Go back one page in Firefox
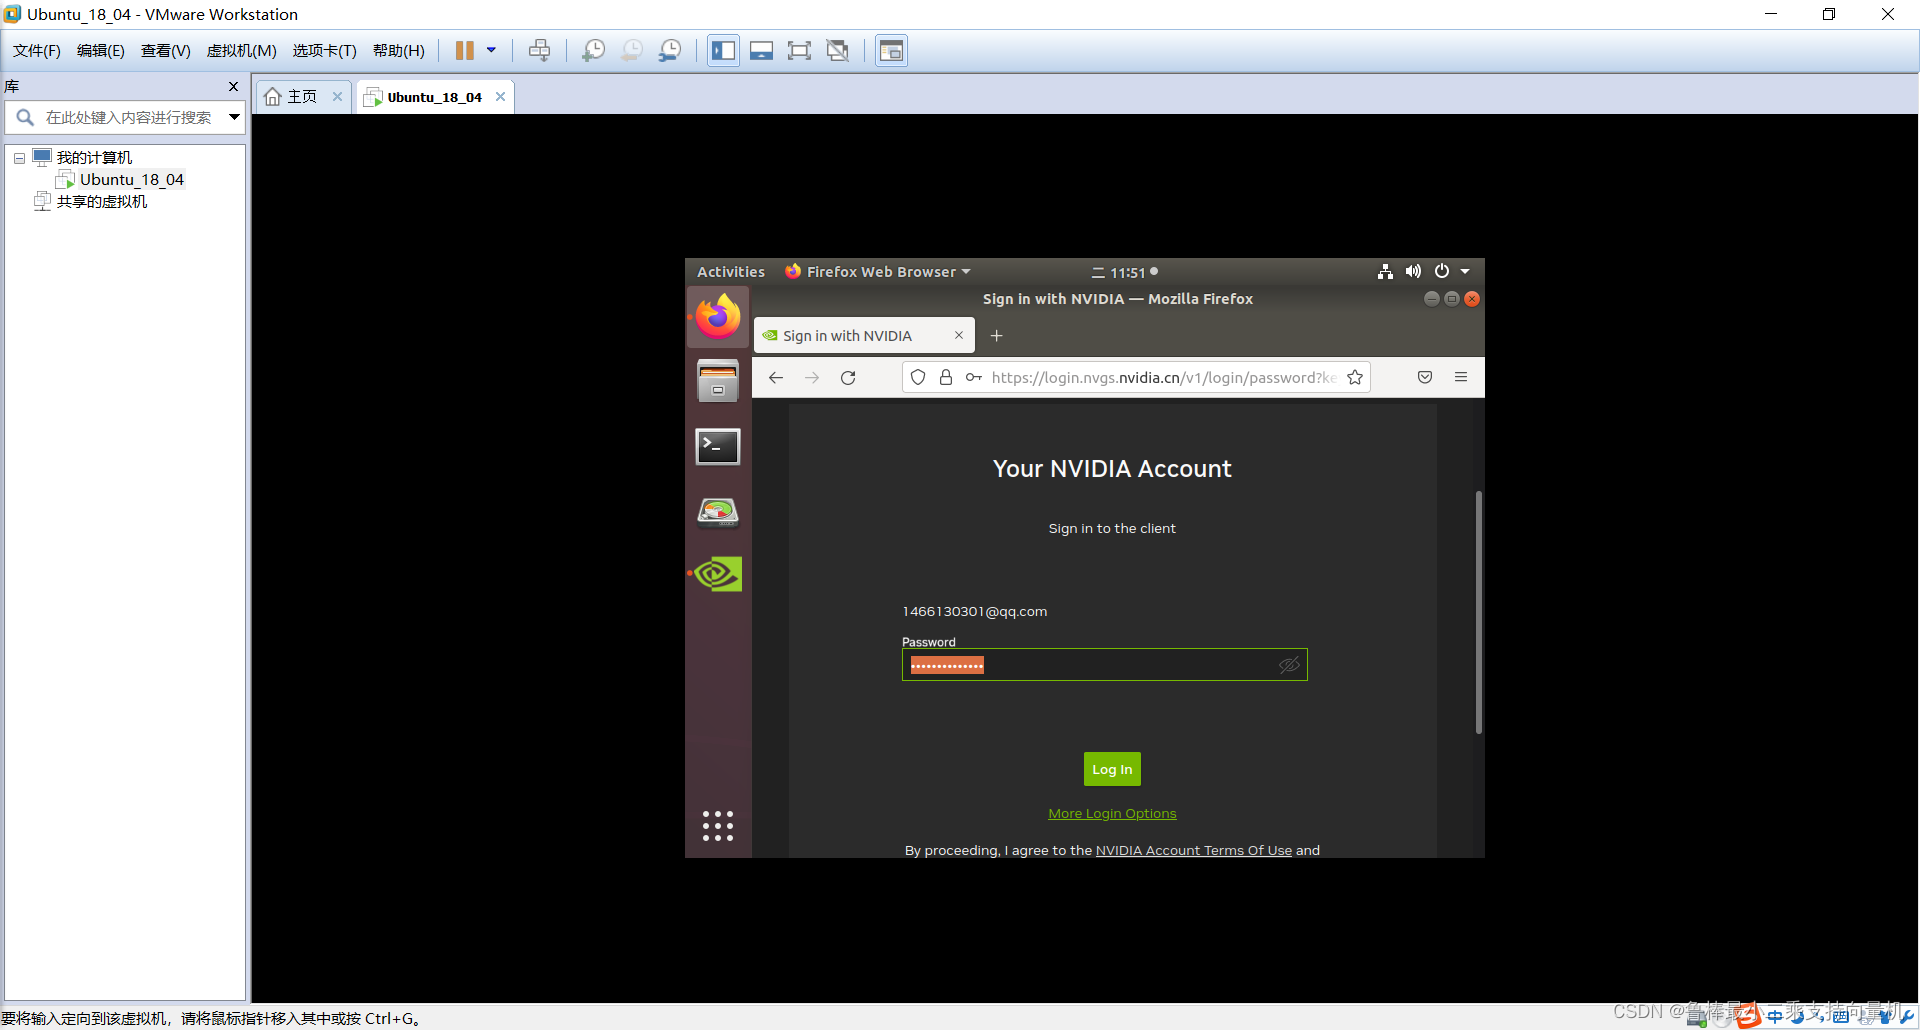Viewport: 1920px width, 1030px height. click(x=776, y=377)
